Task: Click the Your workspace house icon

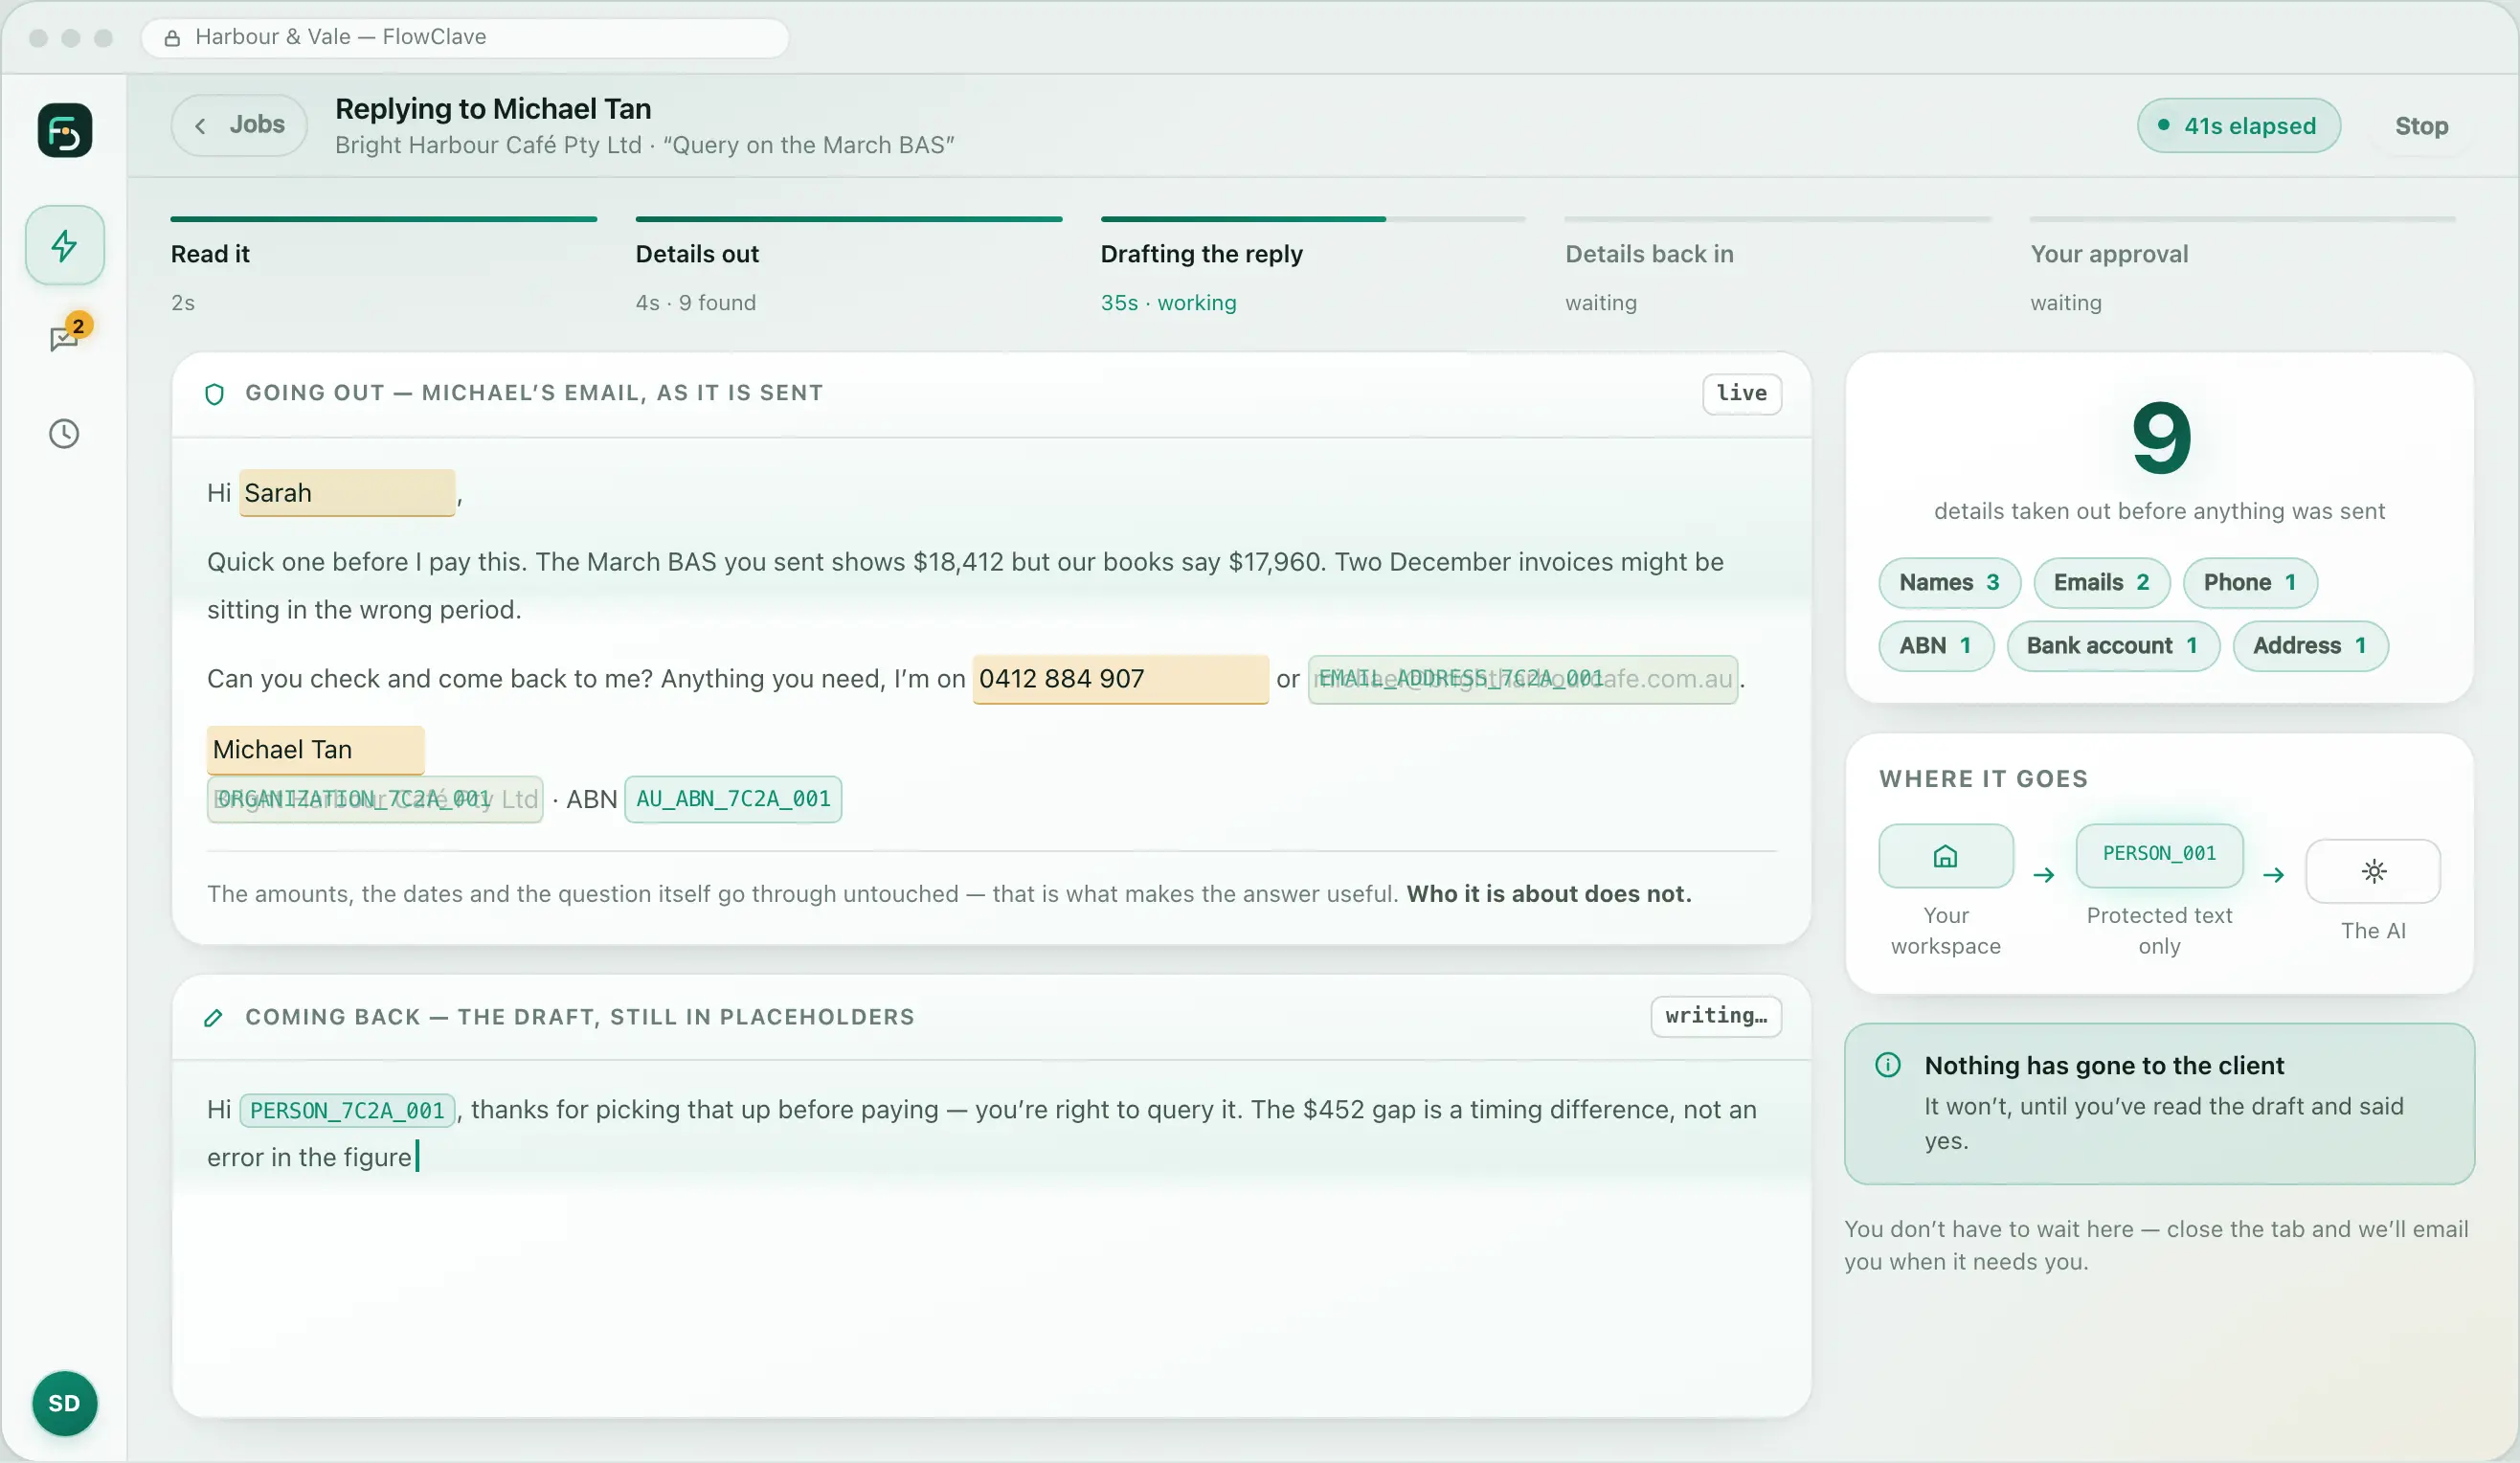Action: (1945, 856)
